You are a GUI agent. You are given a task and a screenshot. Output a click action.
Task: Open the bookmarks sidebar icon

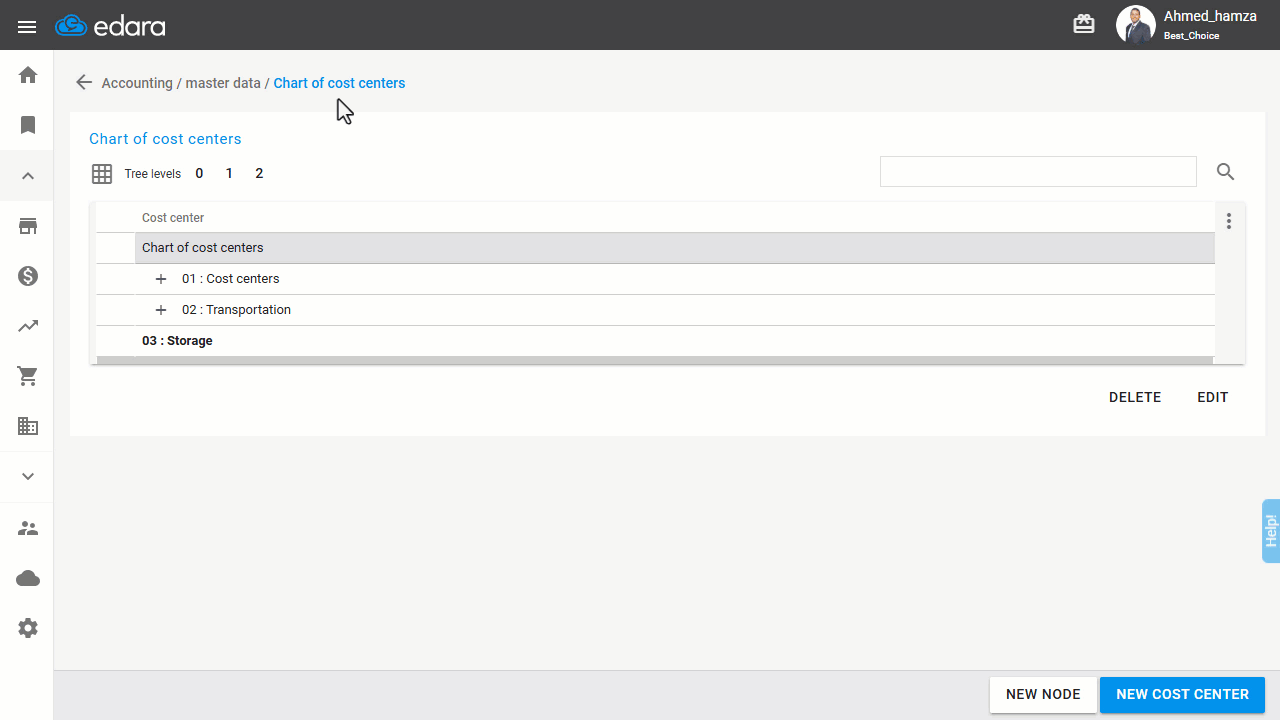click(28, 125)
